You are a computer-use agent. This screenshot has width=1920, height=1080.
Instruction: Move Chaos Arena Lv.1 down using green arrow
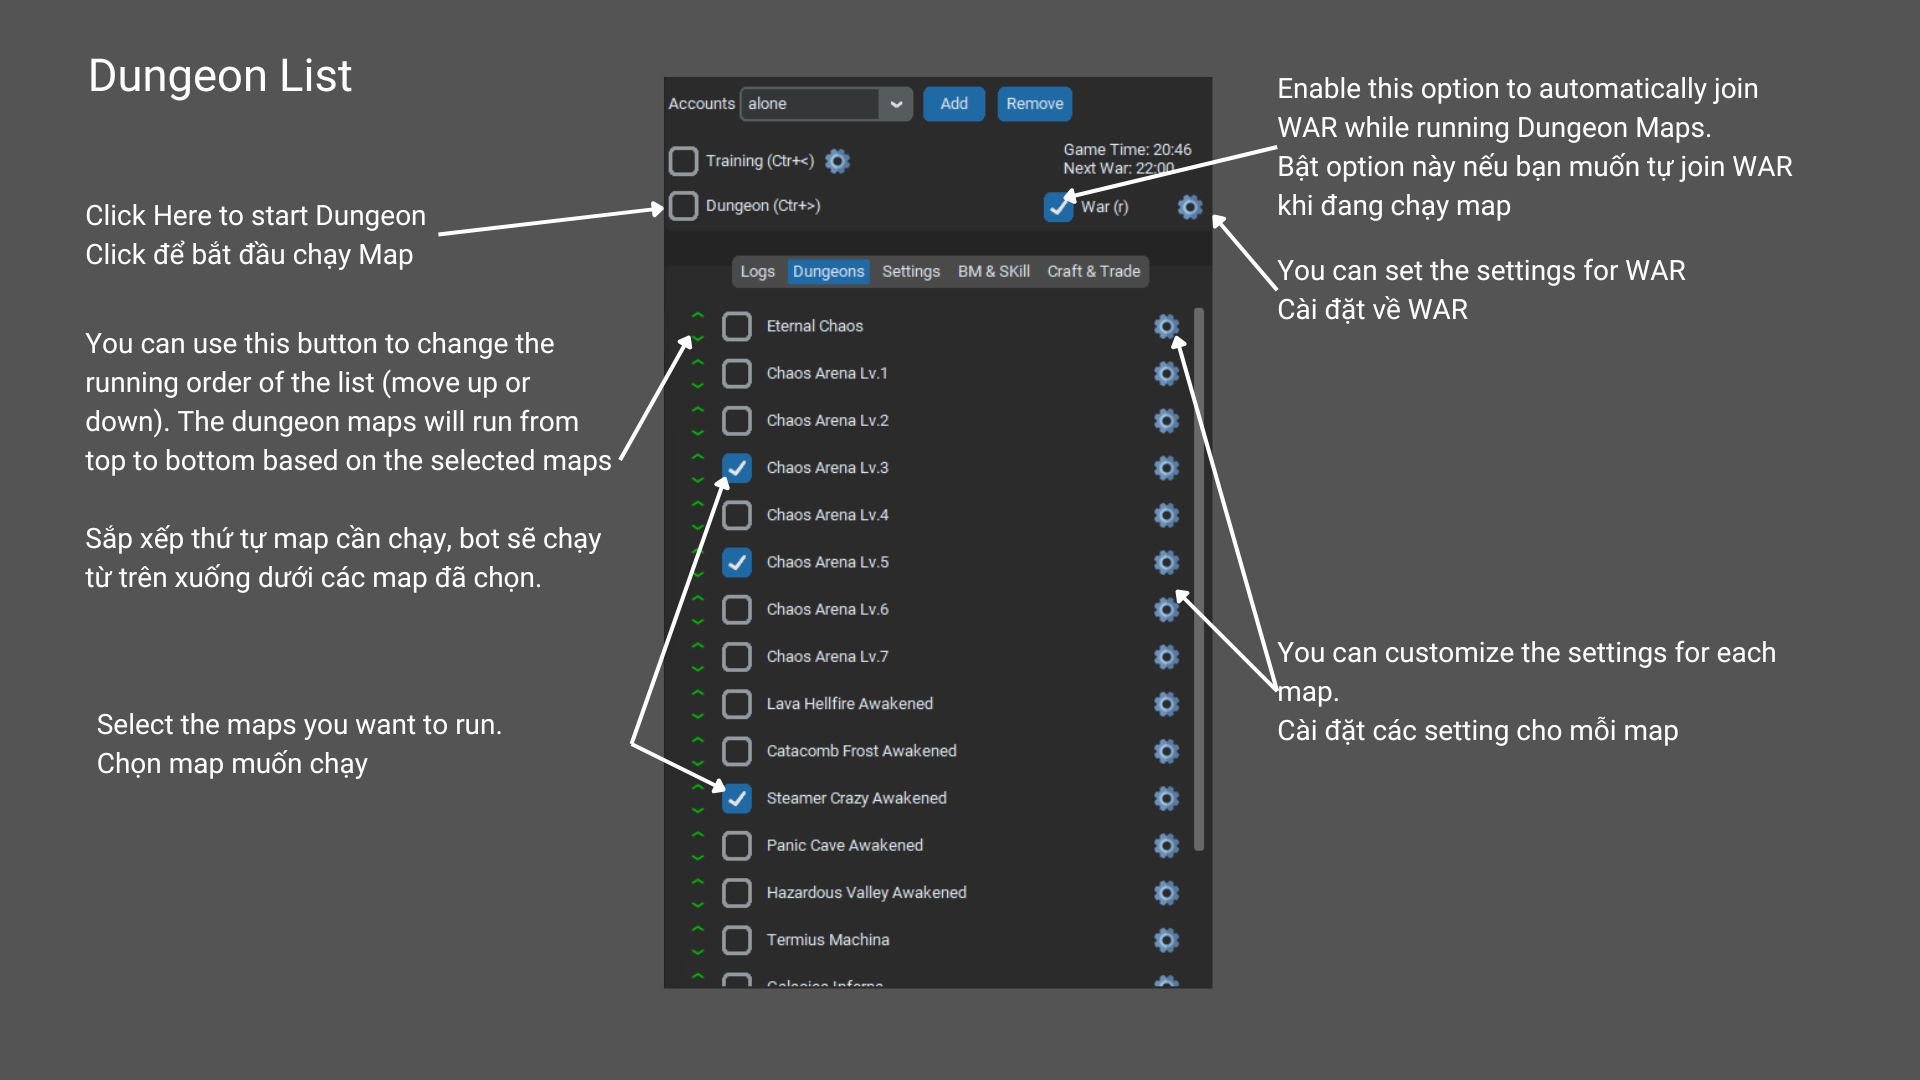pos(698,385)
